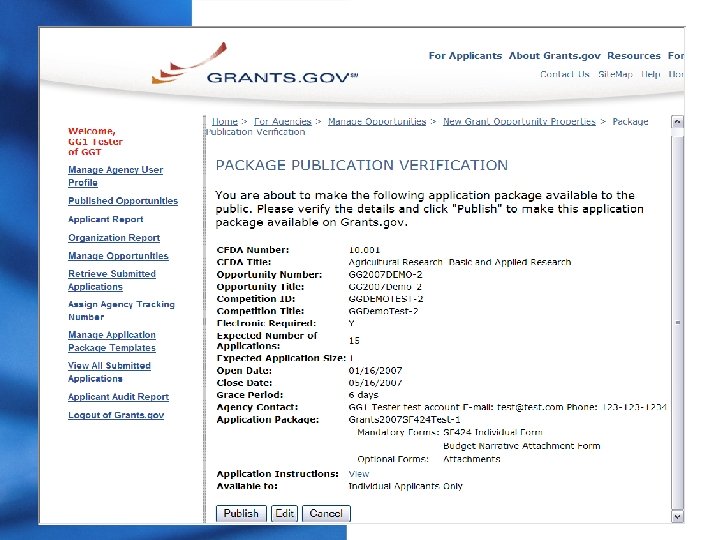Click the Package Publication Verification heading
720x540 pixels.
tap(362, 165)
